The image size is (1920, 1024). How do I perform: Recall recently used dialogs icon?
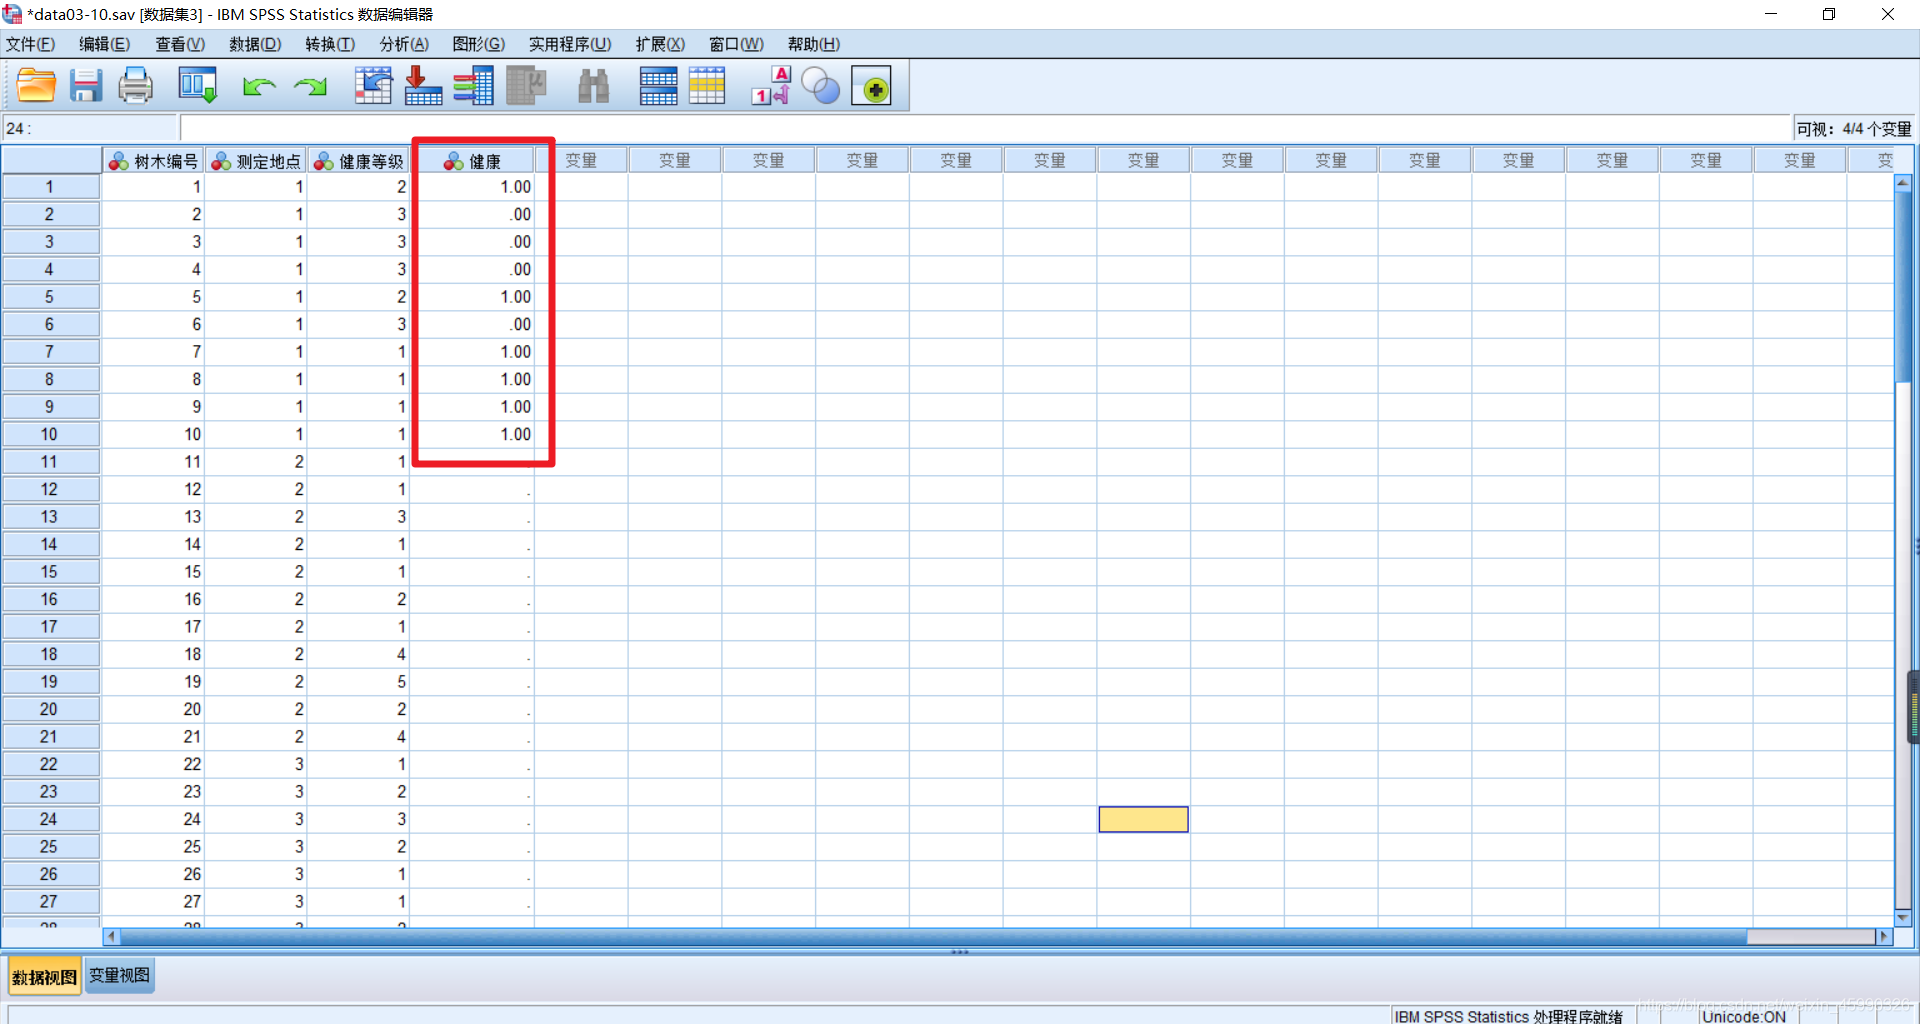click(x=197, y=86)
